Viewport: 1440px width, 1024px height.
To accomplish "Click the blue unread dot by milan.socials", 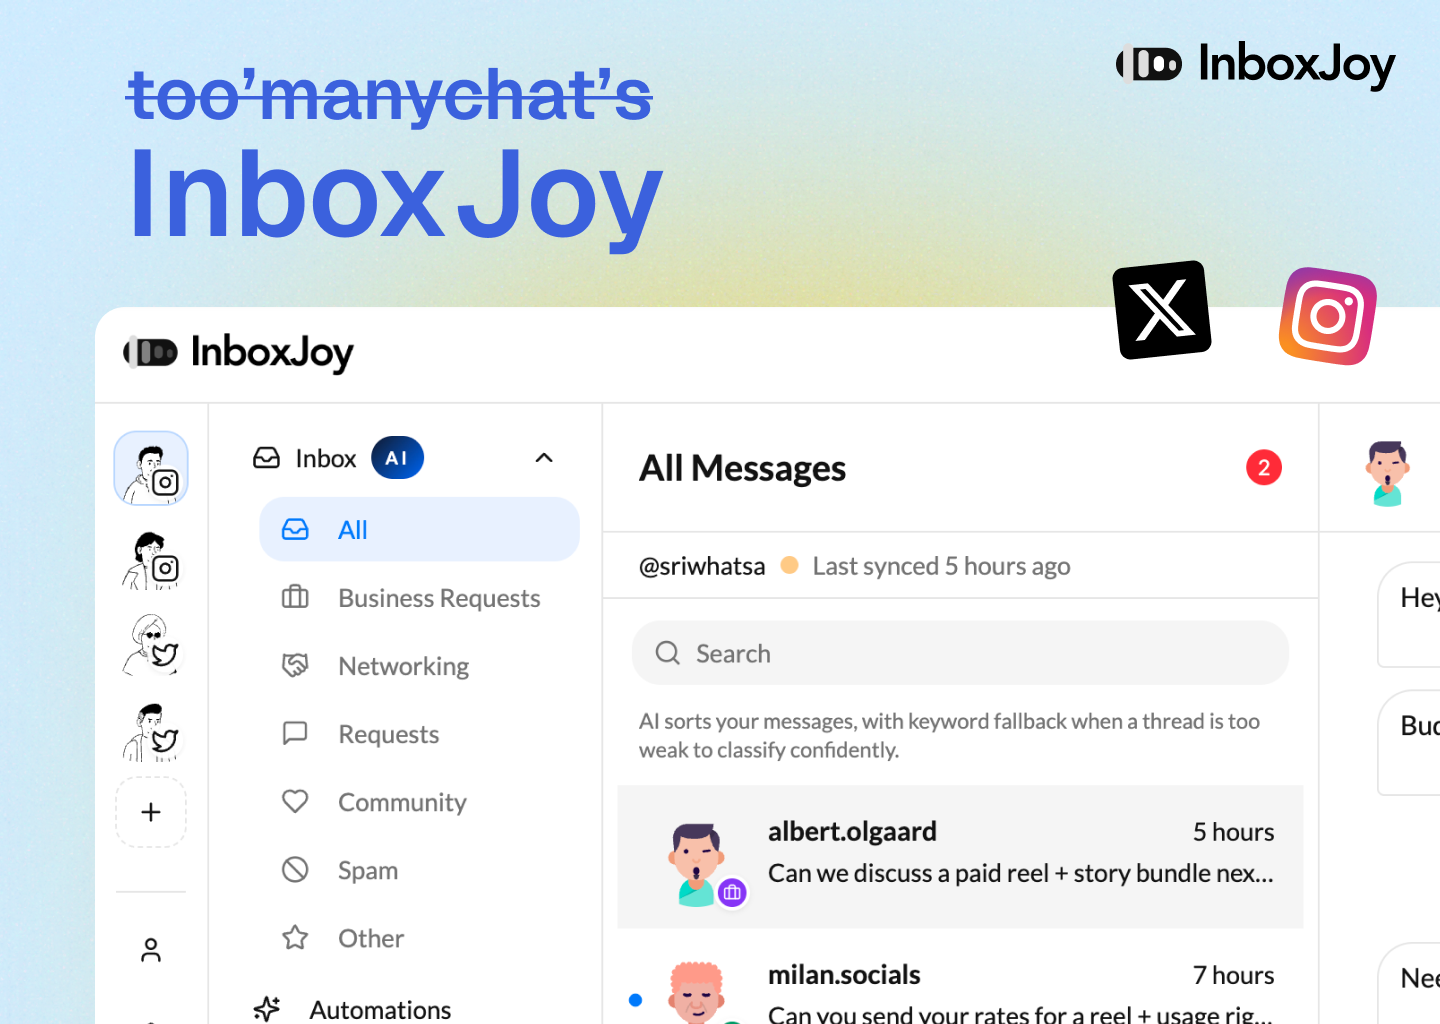I will 635,1000.
